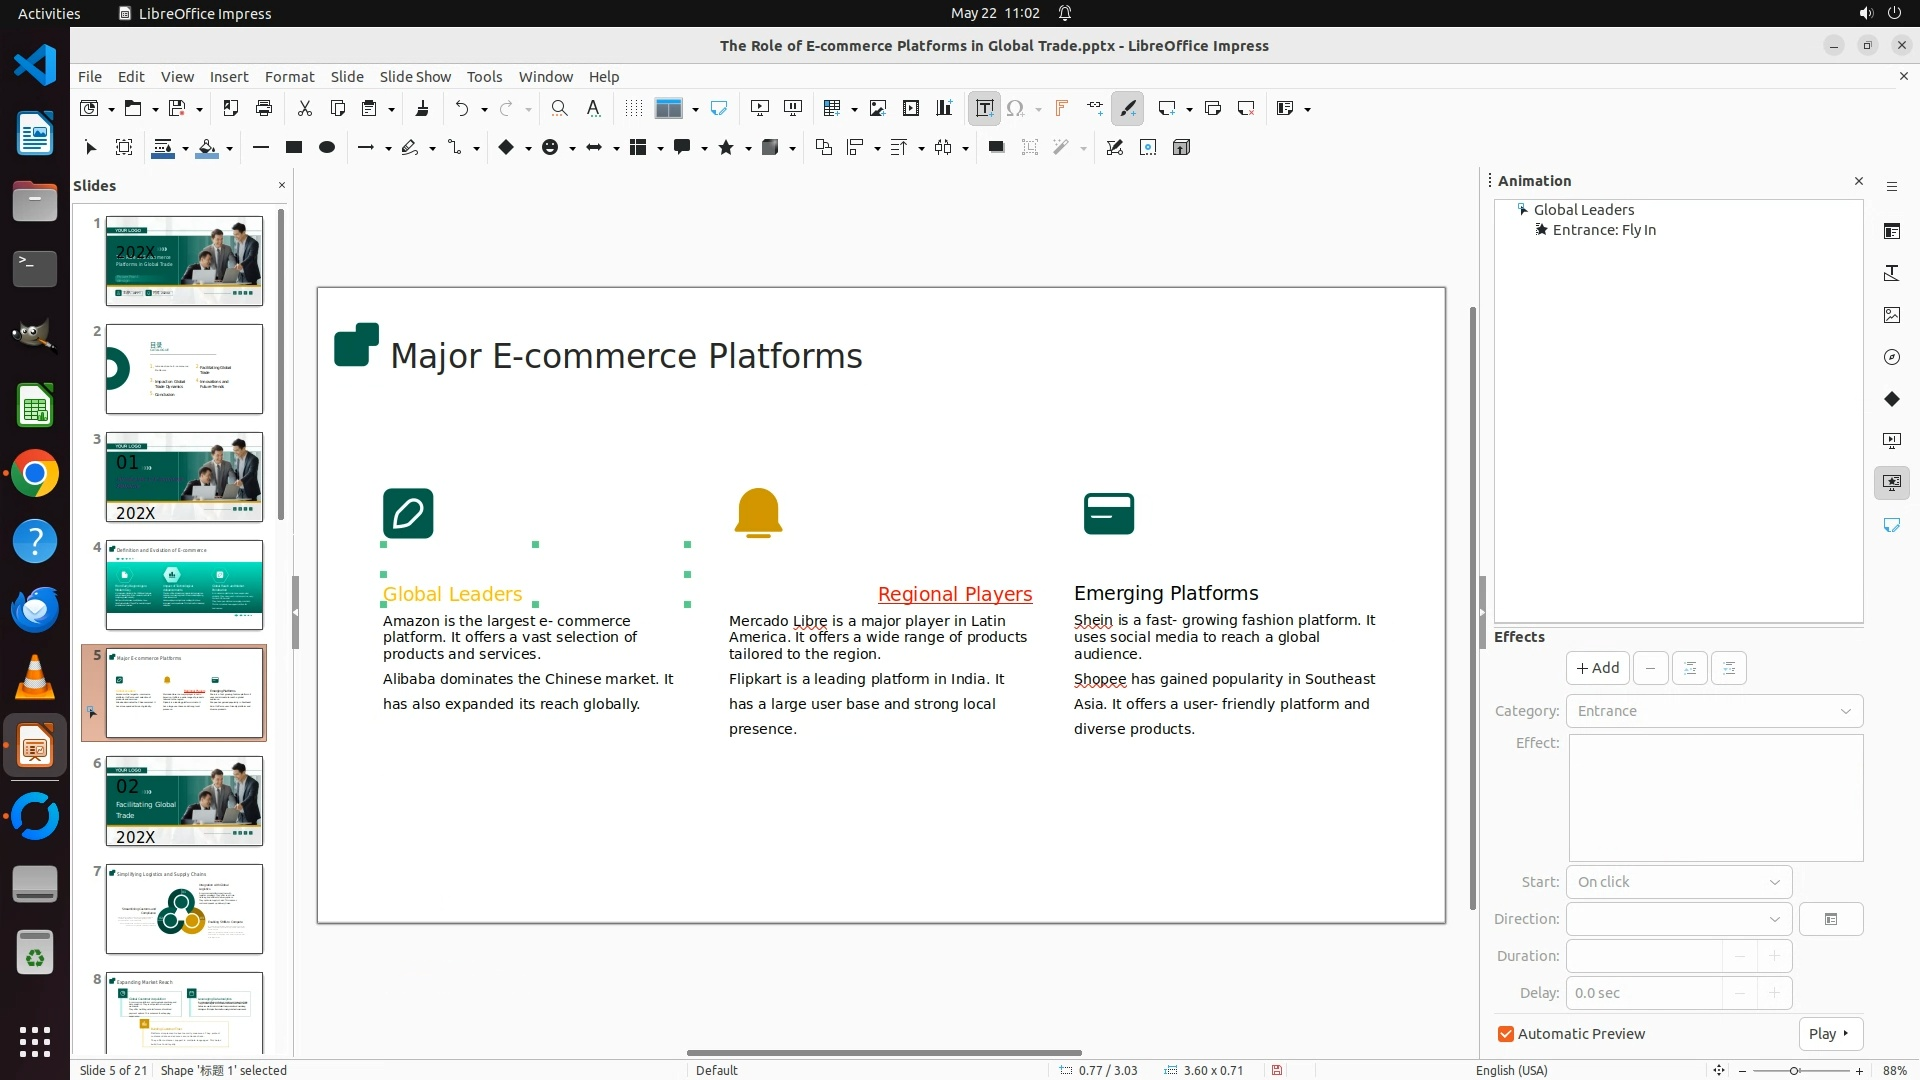Open the Navigator sidebar icon

click(1891, 357)
